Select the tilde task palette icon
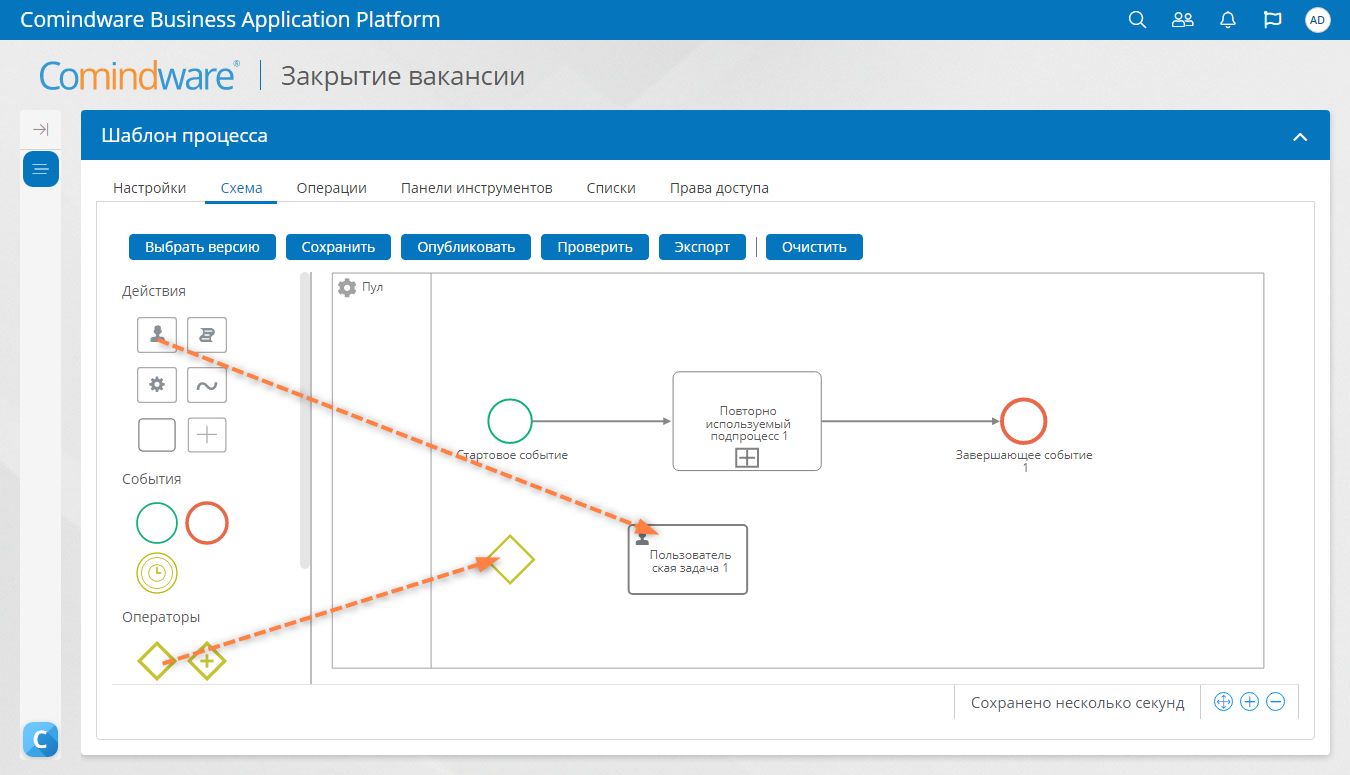This screenshot has width=1350, height=775. click(x=207, y=385)
